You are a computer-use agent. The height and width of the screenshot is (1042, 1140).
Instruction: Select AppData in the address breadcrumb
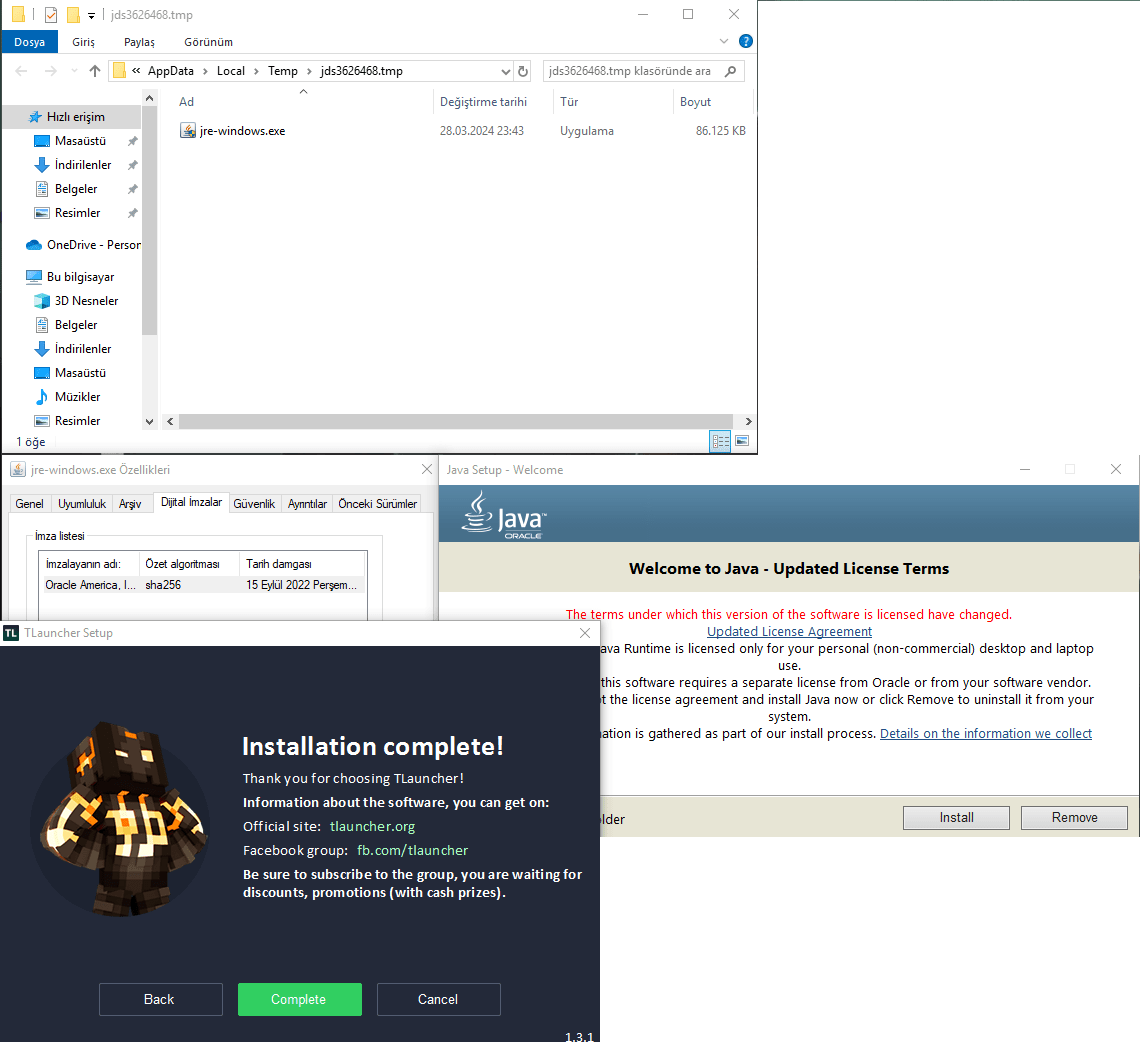click(x=171, y=71)
